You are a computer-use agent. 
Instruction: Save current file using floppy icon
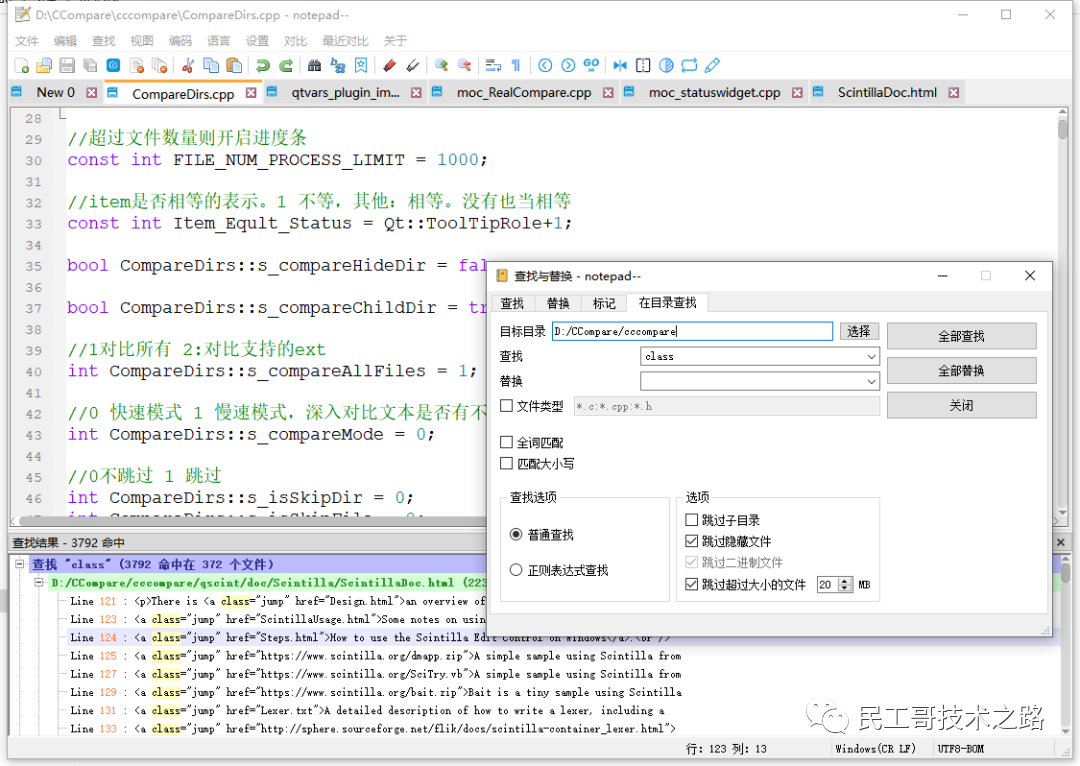coord(67,65)
